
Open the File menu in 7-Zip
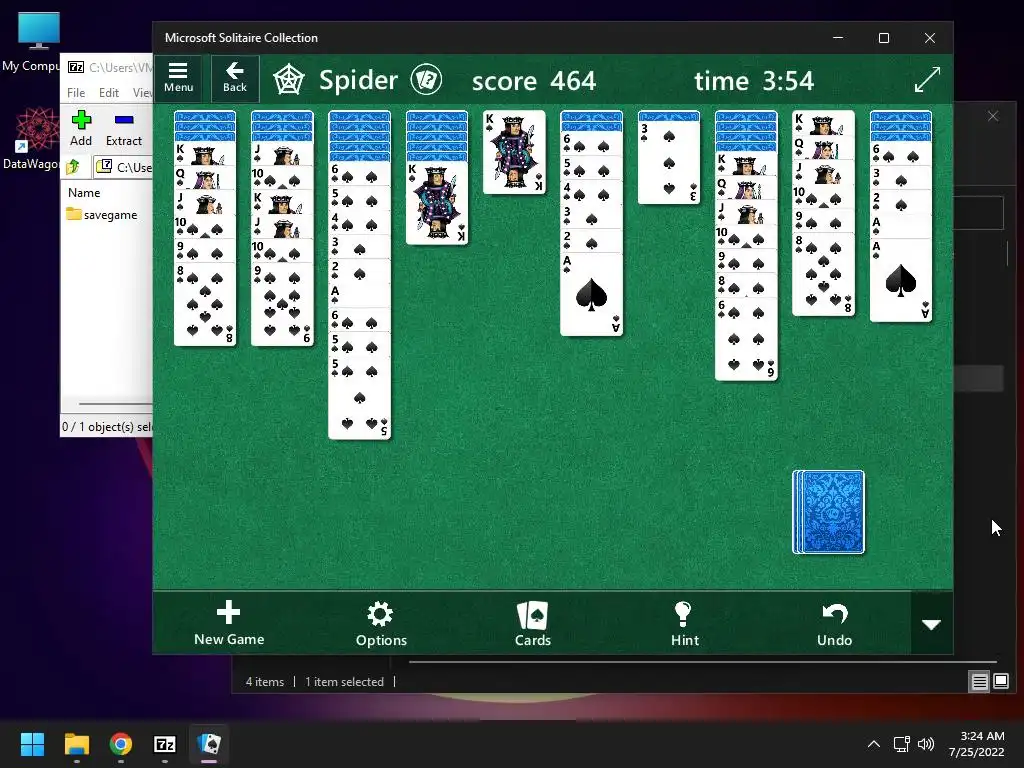tap(76, 93)
